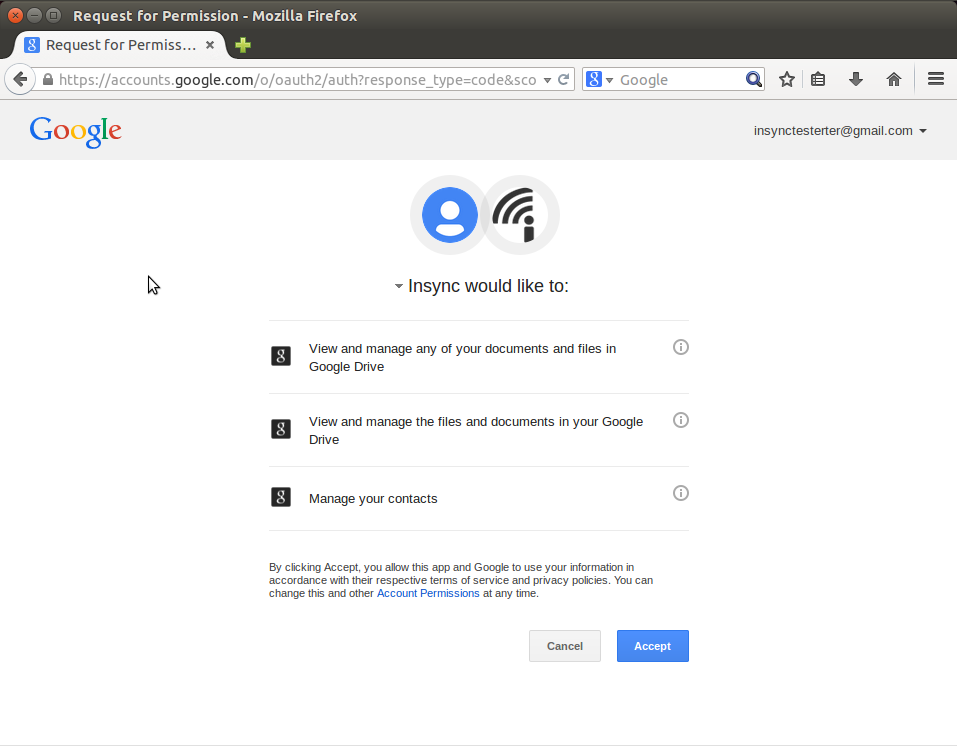Open the downloads arrow icon
This screenshot has width=957, height=746.
(856, 79)
